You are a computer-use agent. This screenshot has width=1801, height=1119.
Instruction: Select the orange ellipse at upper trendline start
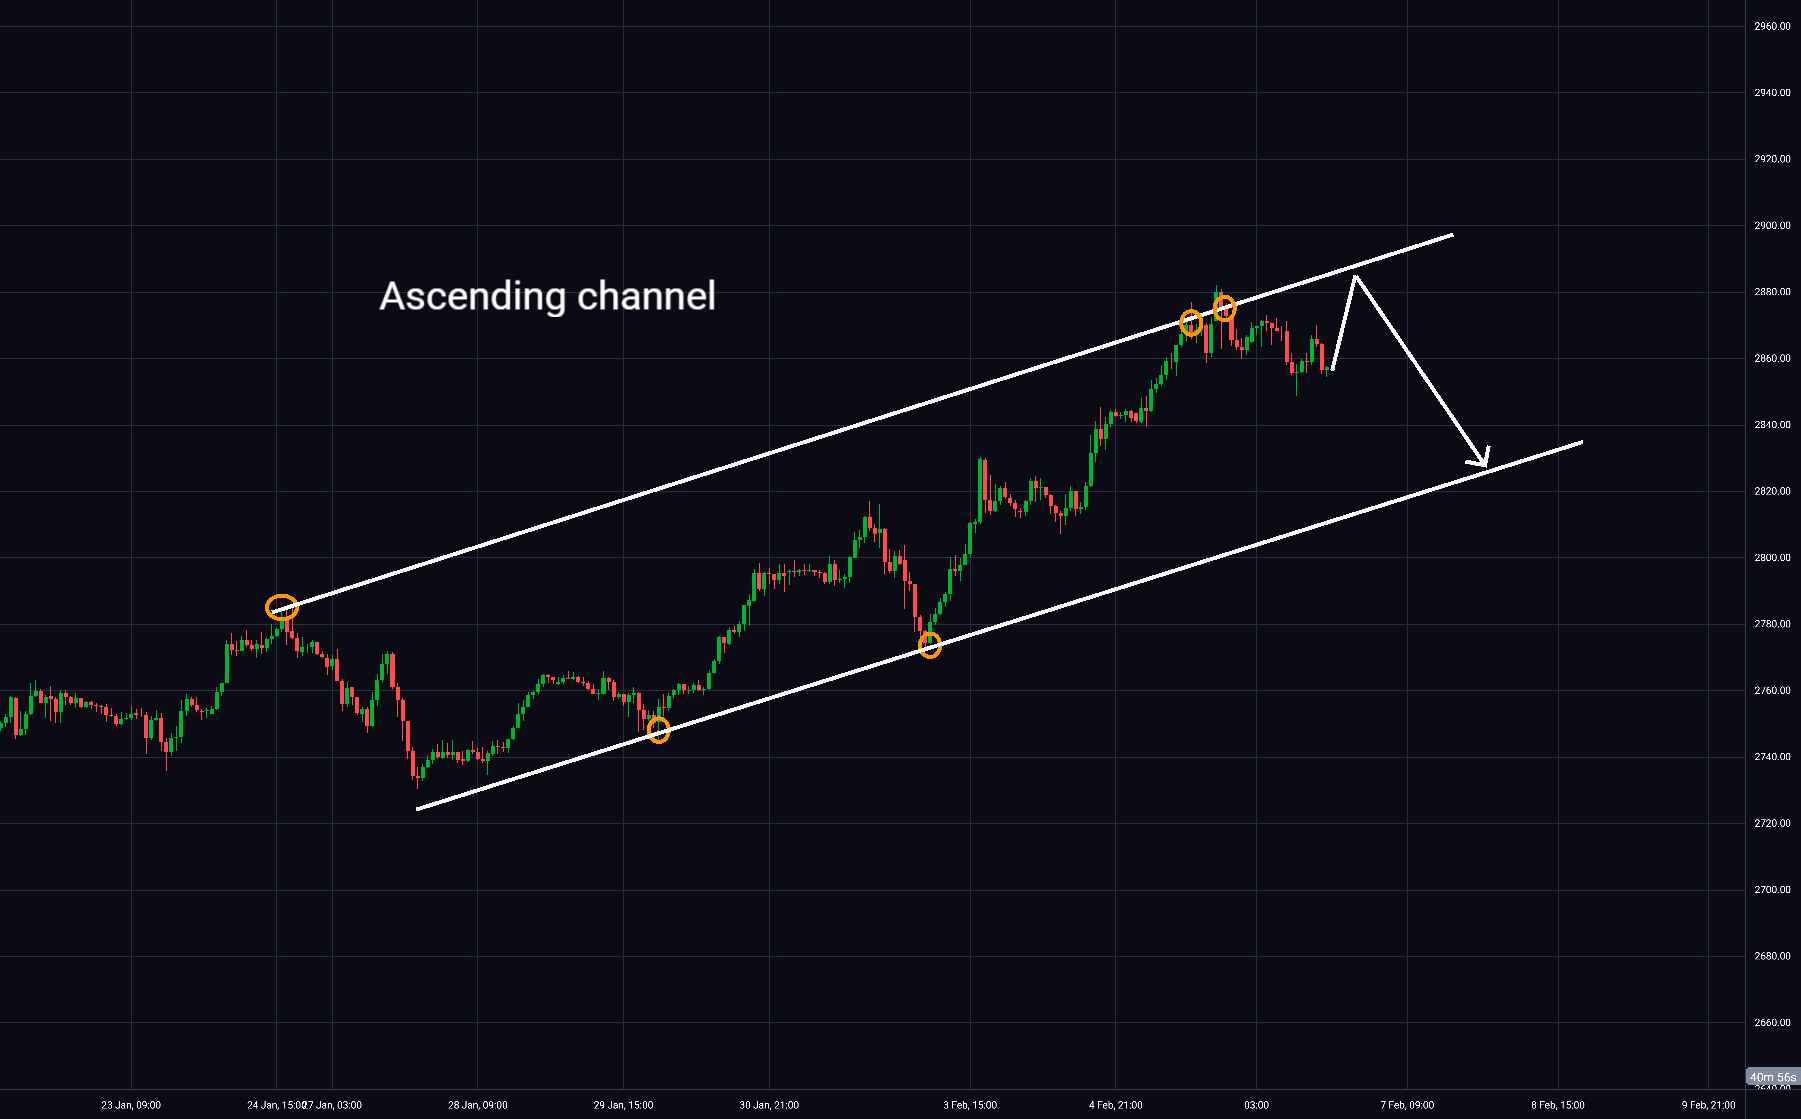282,607
